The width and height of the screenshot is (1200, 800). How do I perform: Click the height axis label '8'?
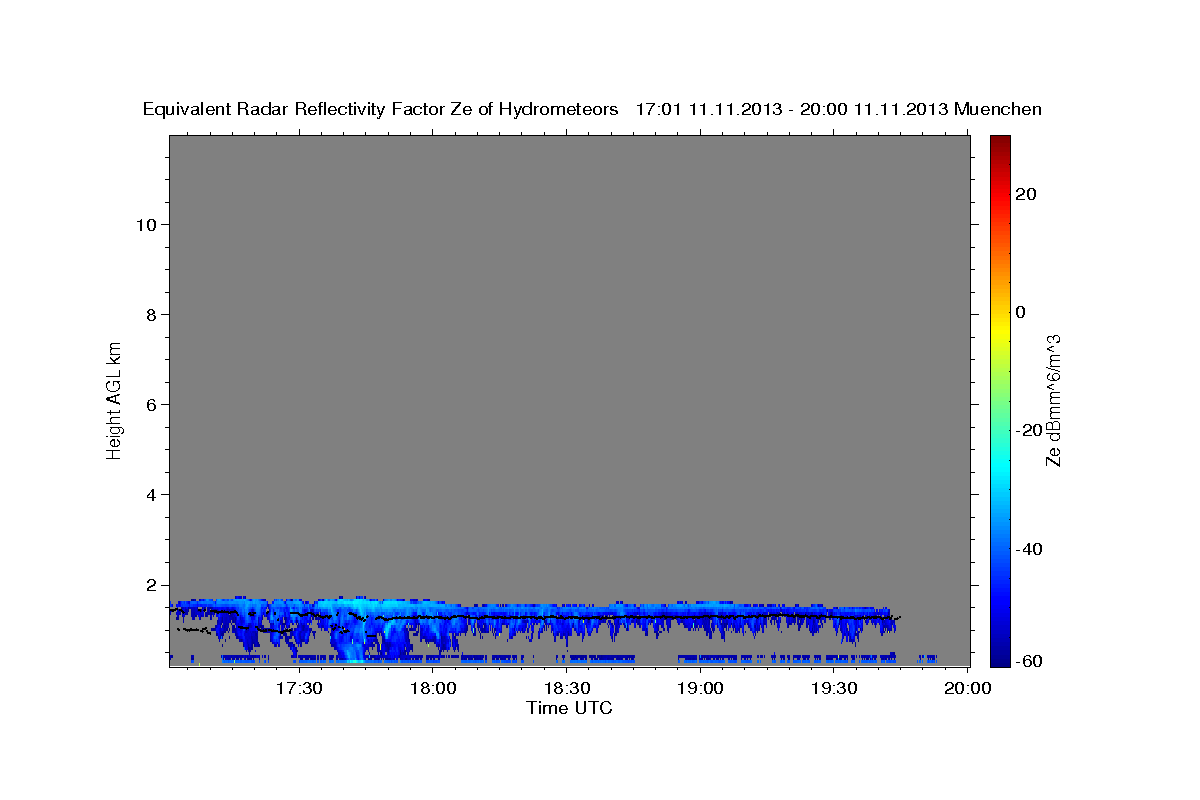(x=151, y=314)
